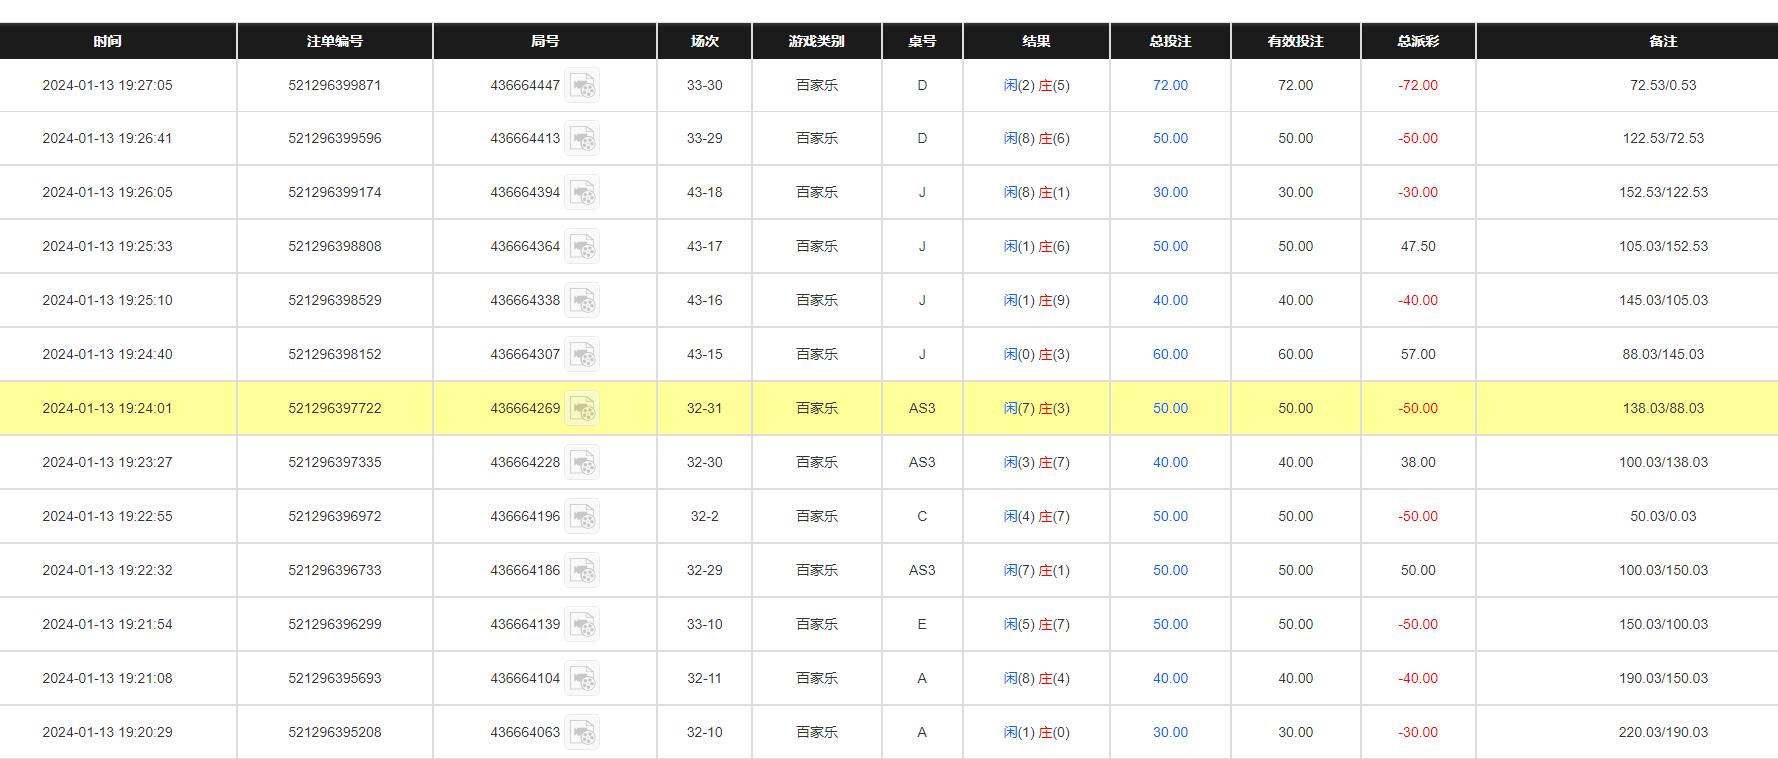Click replay icon beside round 436664394
The image size is (1778, 759).
click(x=582, y=192)
